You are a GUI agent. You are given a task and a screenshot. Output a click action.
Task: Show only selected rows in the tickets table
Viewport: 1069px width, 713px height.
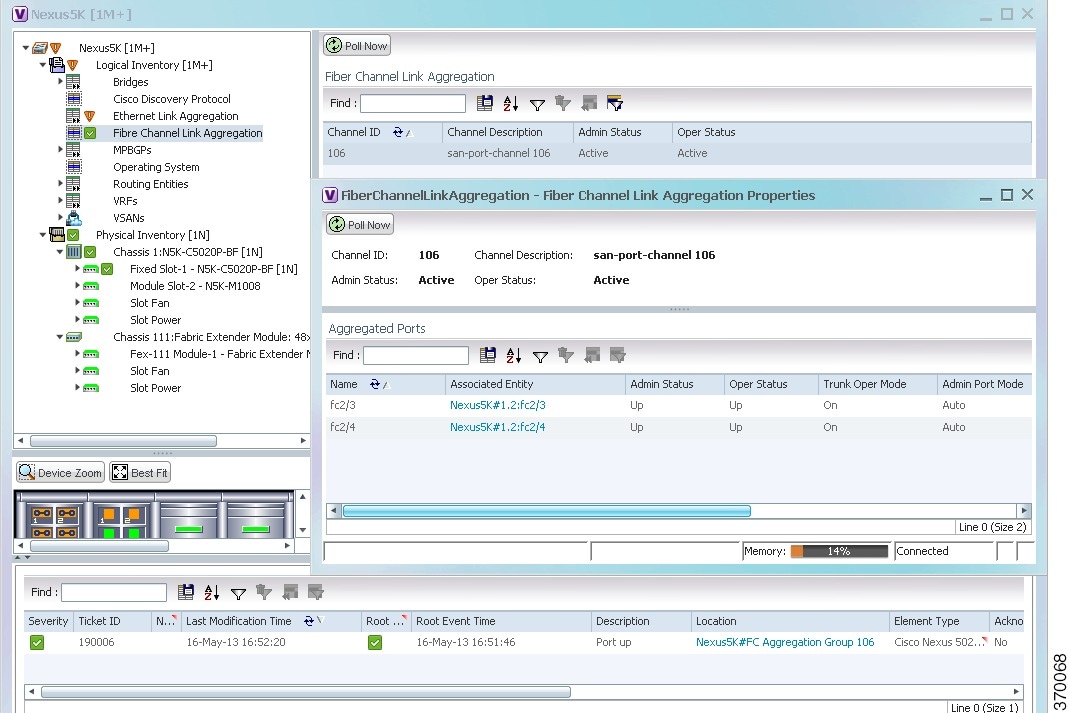click(x=316, y=592)
